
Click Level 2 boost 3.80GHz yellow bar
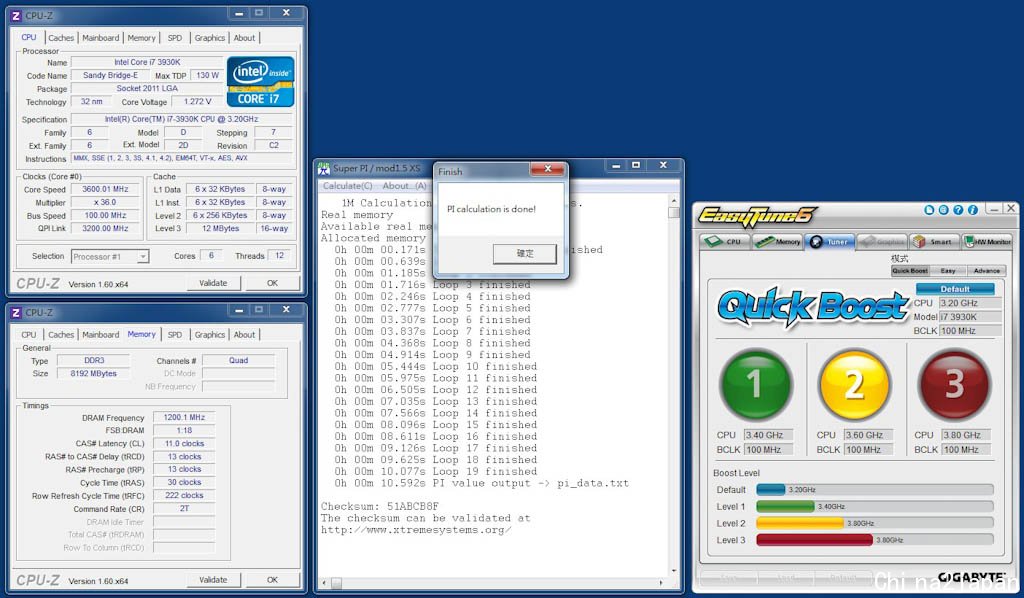point(874,524)
